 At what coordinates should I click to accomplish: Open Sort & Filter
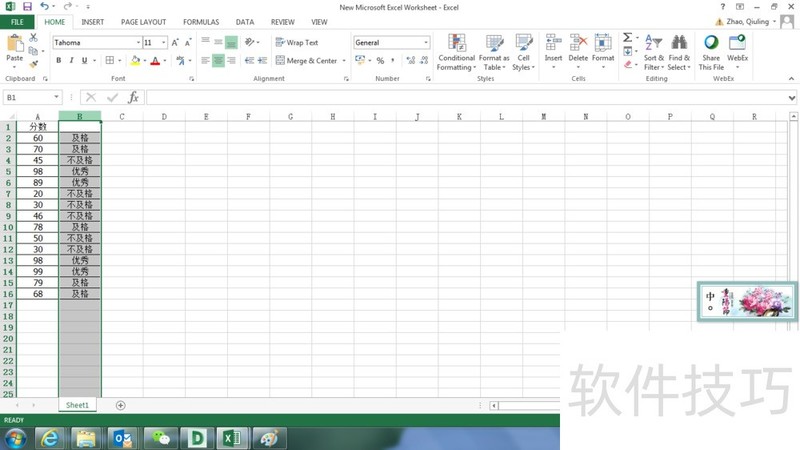pyautogui.click(x=654, y=52)
